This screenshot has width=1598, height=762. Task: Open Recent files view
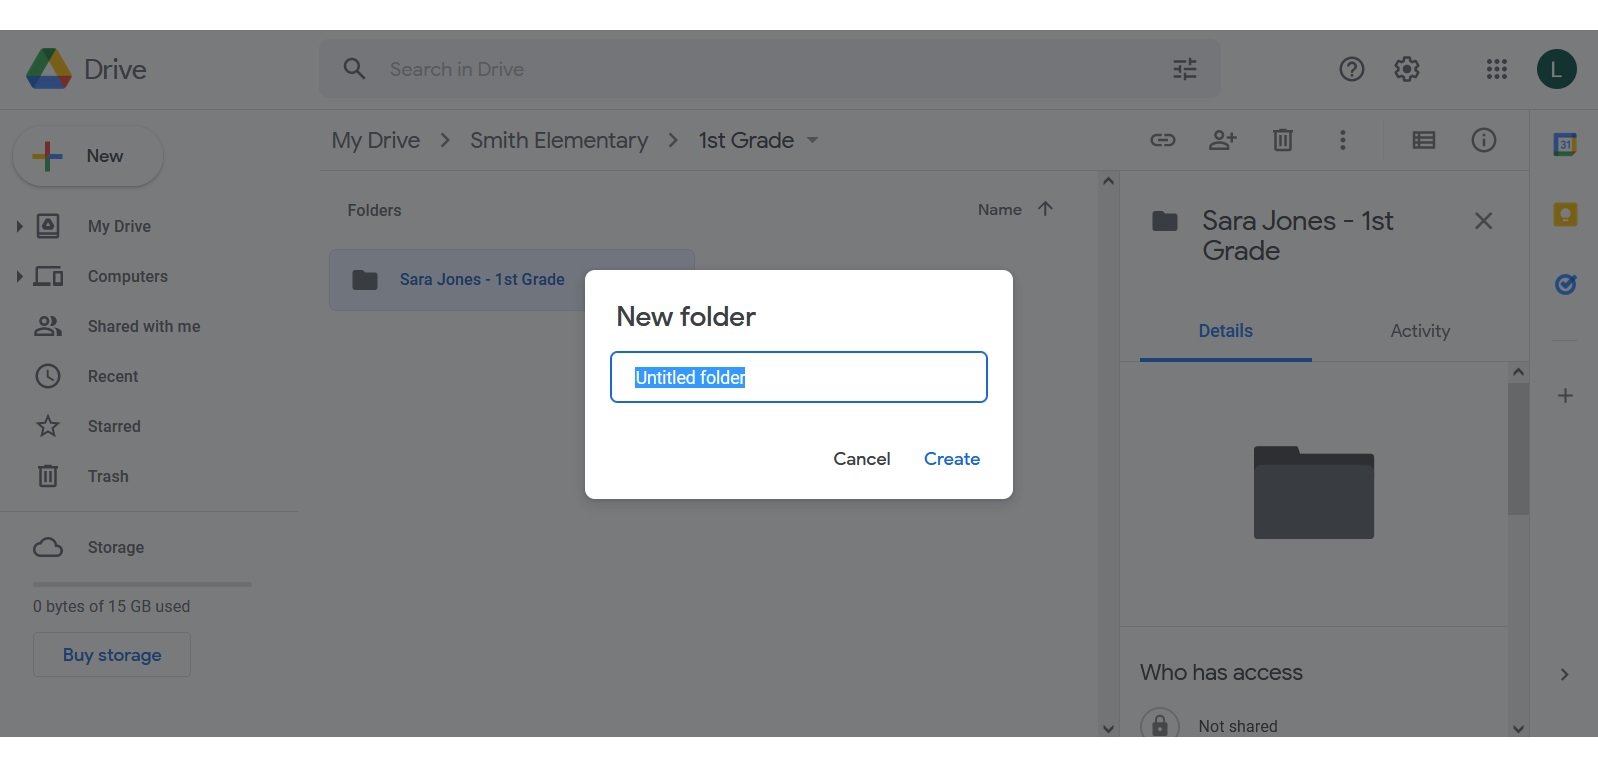pyautogui.click(x=113, y=376)
